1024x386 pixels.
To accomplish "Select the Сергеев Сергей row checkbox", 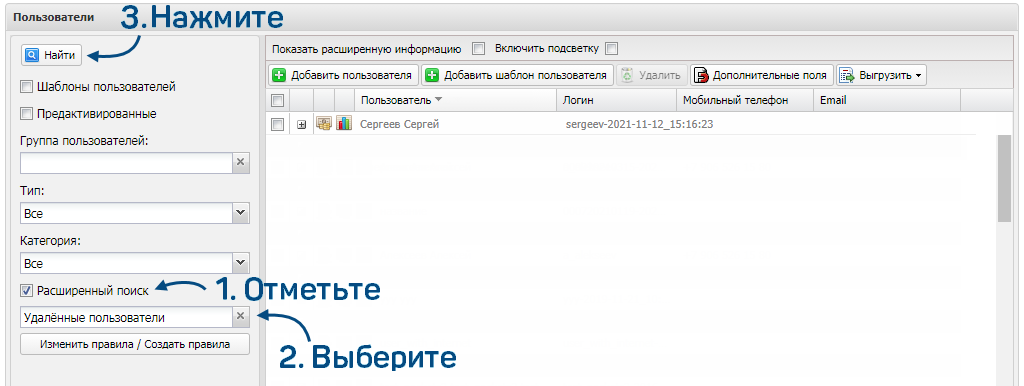I will pyautogui.click(x=278, y=124).
